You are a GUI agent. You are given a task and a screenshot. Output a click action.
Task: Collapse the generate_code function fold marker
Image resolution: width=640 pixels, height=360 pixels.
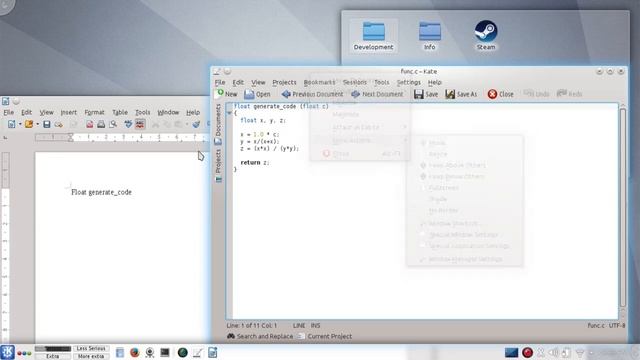coord(229,113)
